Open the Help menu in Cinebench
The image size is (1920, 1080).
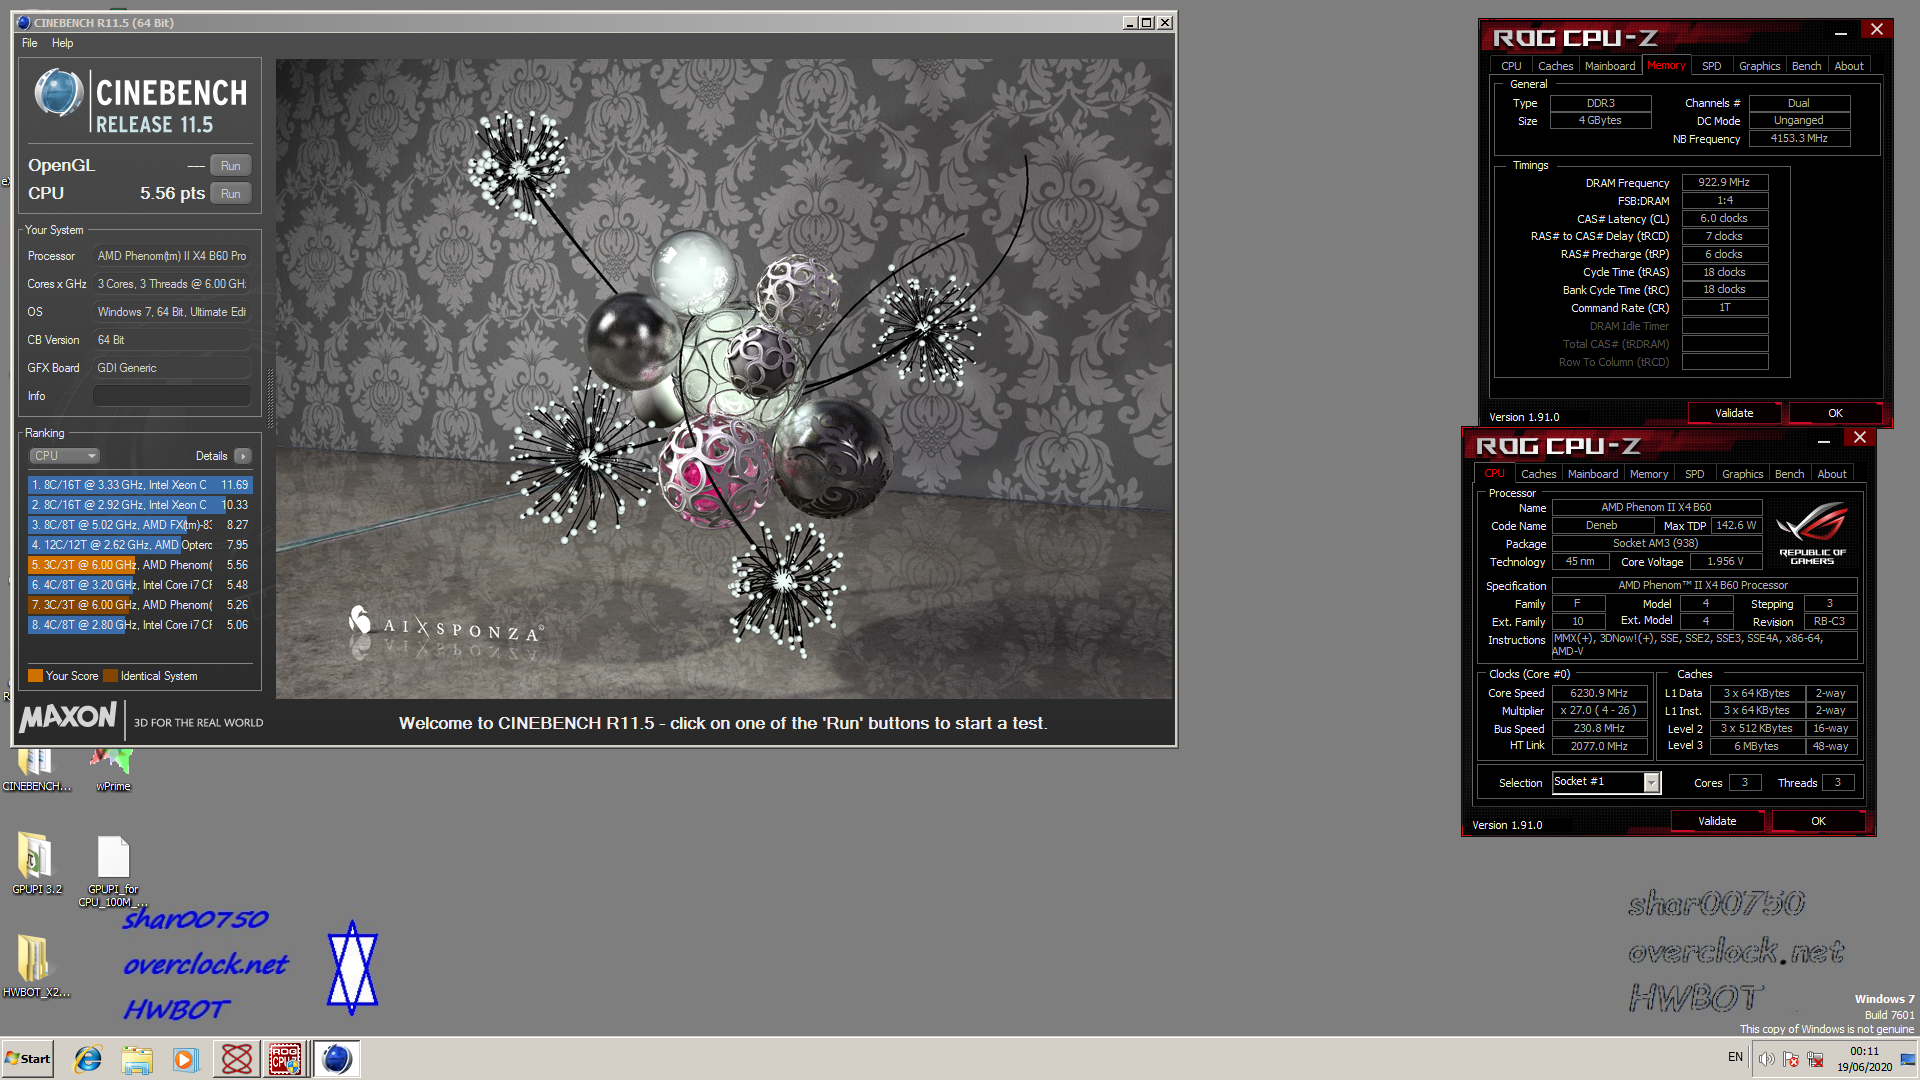(62, 43)
